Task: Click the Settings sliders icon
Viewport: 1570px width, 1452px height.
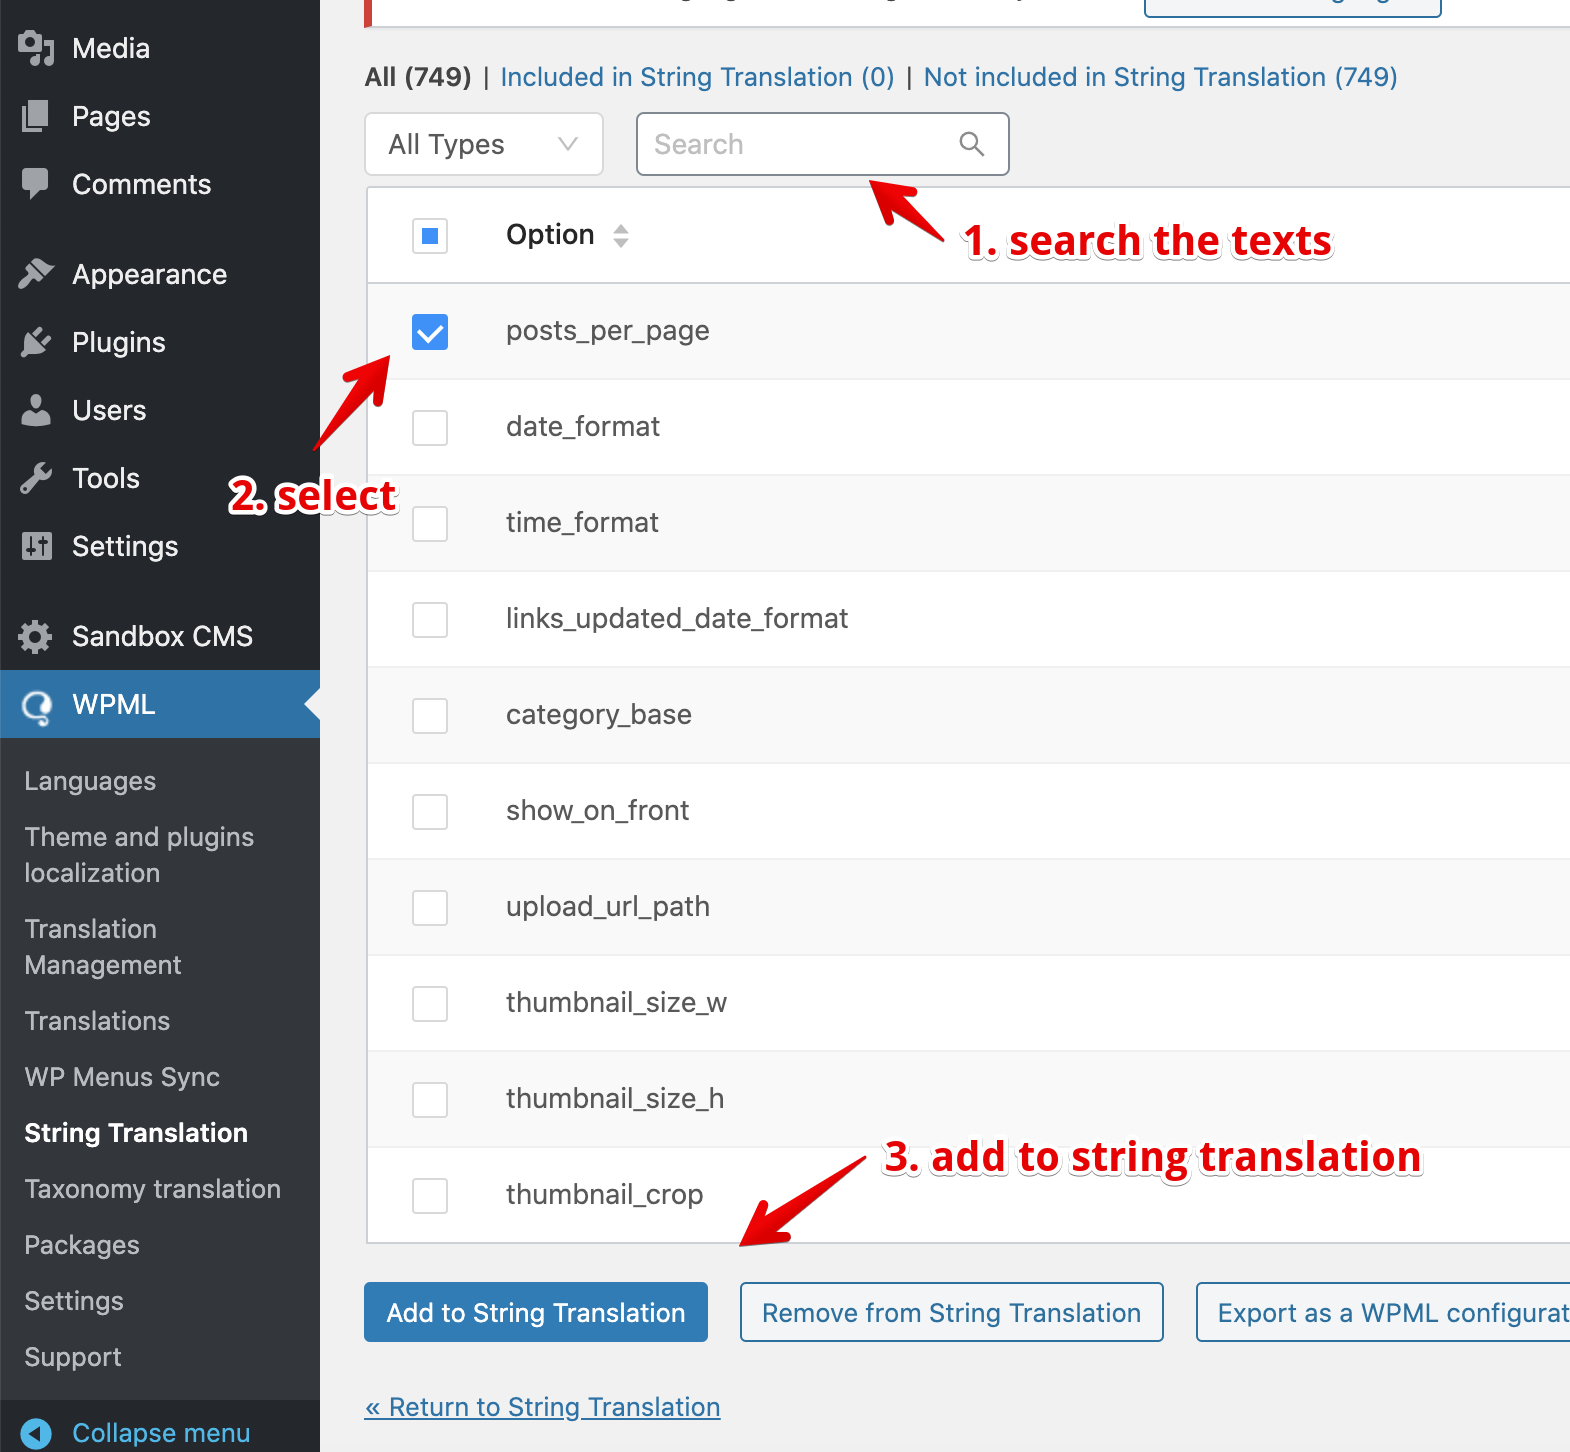Action: 36,546
